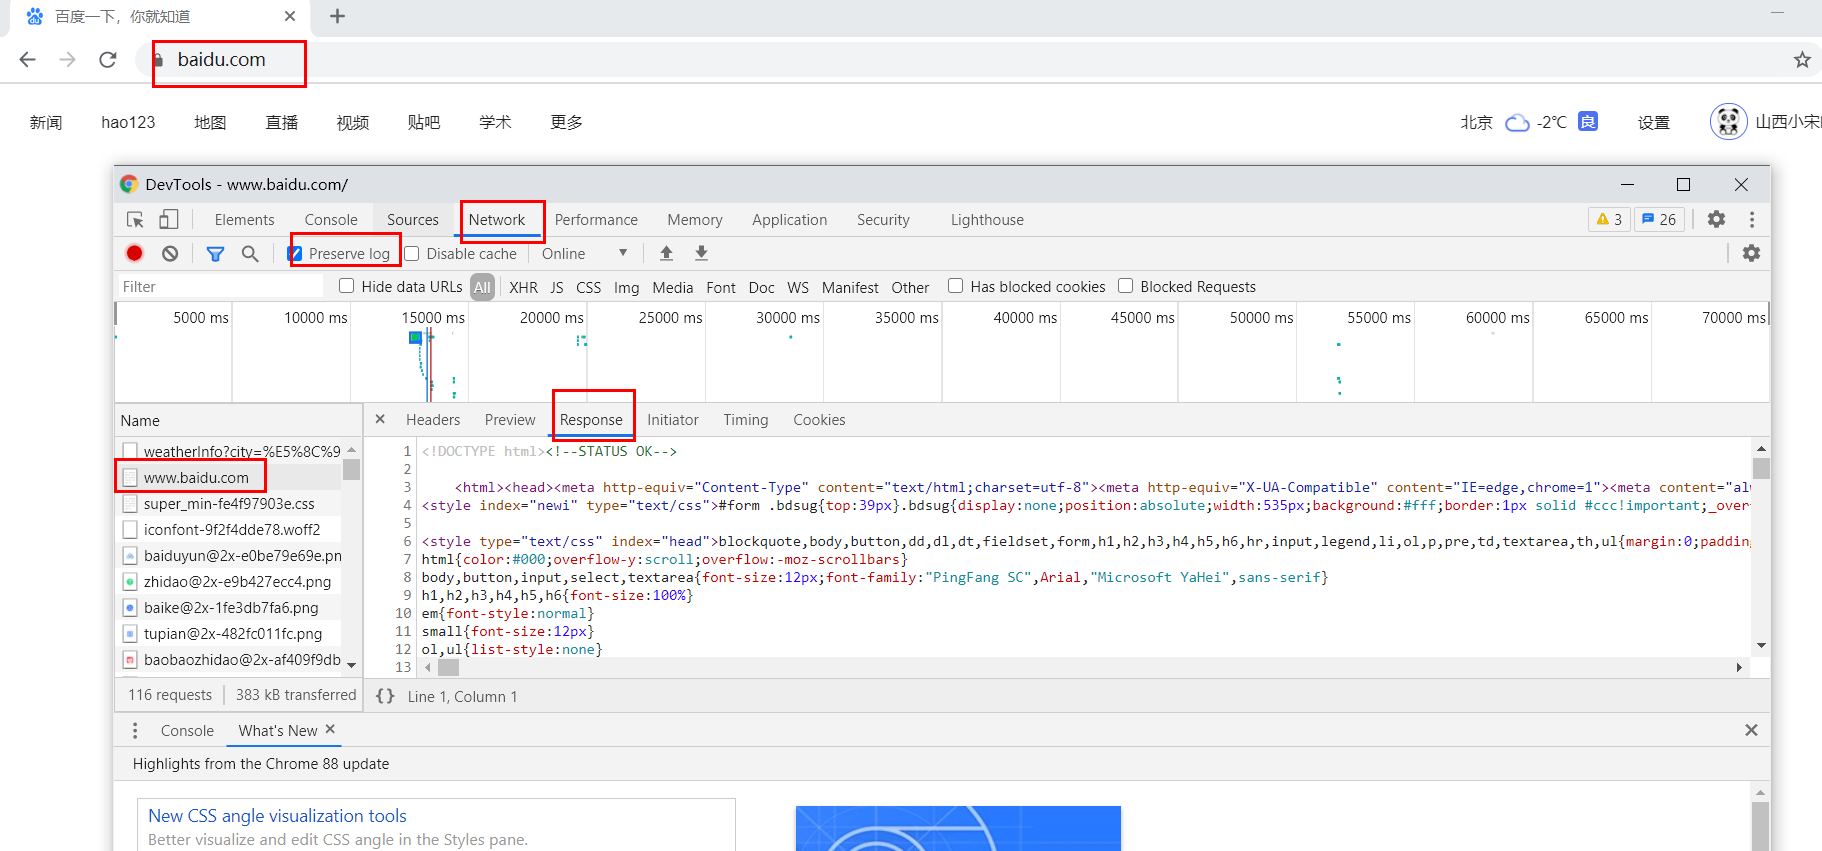Open the 贴吧 link on Baidu
Image resolution: width=1822 pixels, height=851 pixels.
pyautogui.click(x=424, y=122)
